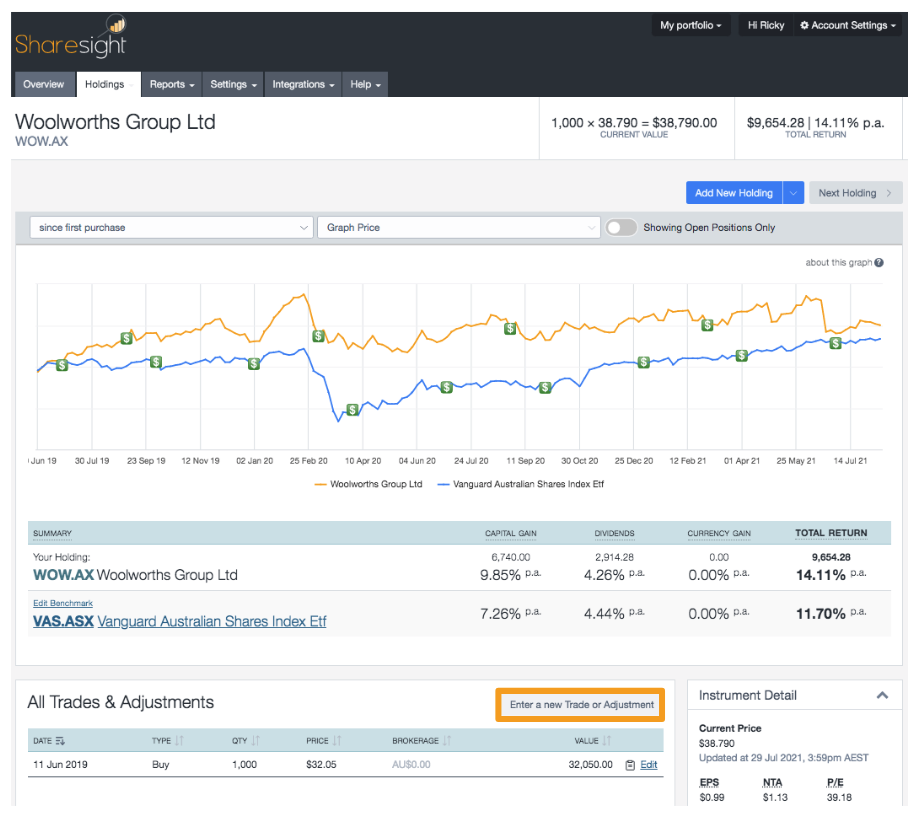Open VAS.ASX Vanguard Australian Shares Index Etf link

(x=180, y=621)
